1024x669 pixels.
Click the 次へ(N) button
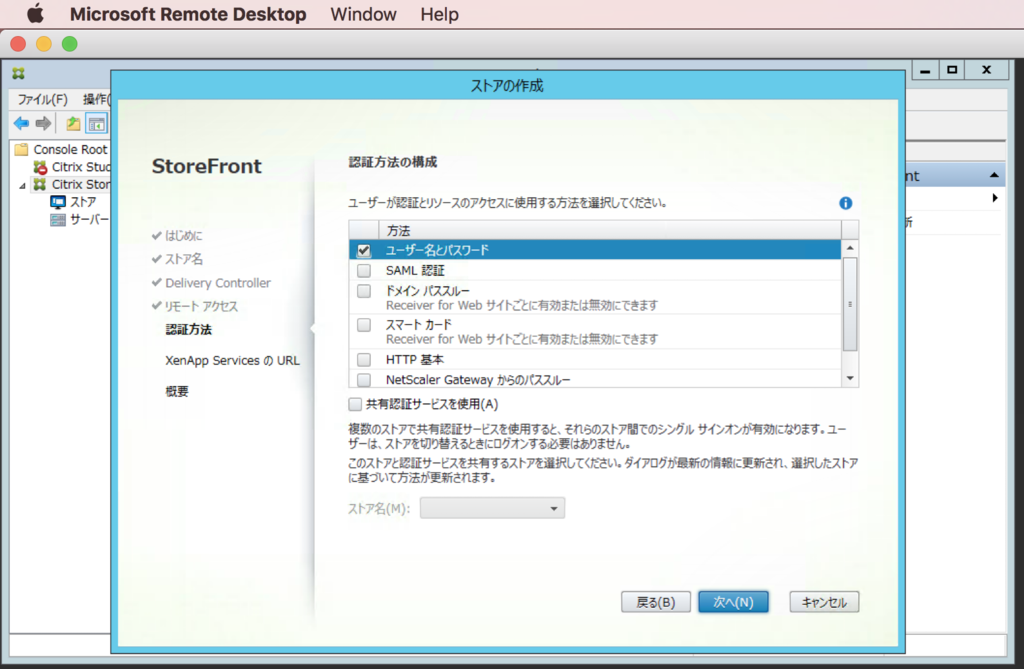(733, 602)
